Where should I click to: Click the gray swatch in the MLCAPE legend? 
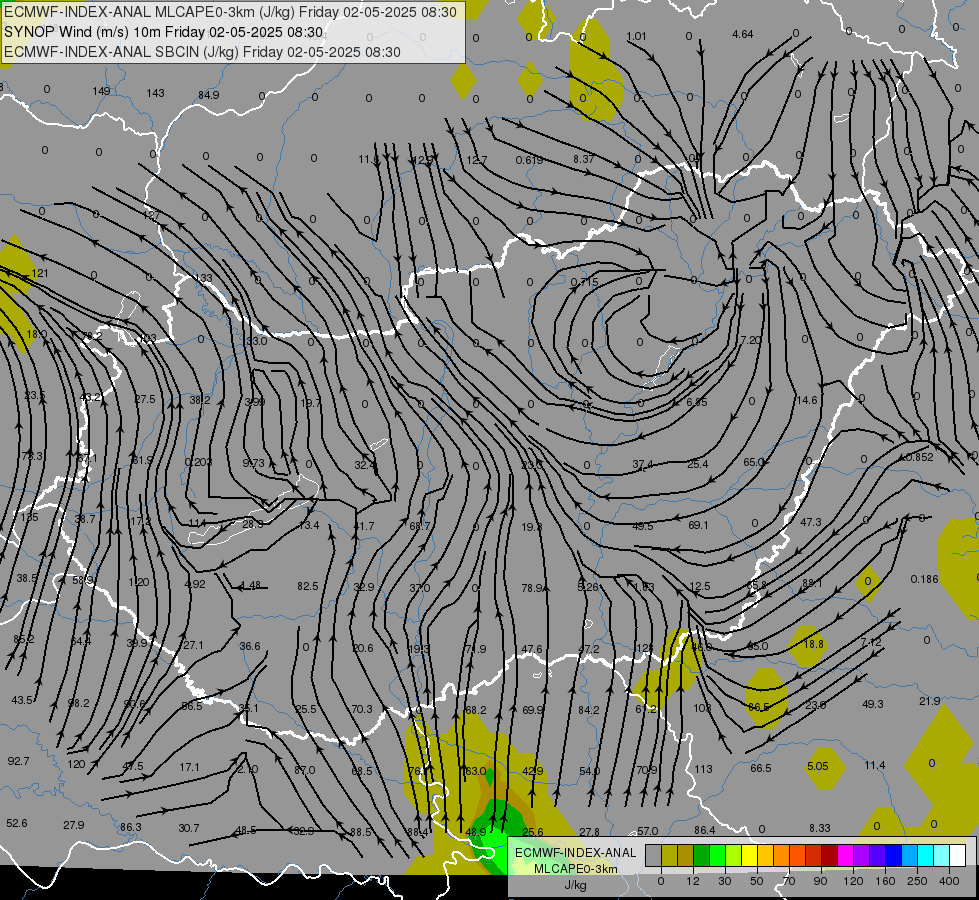pyautogui.click(x=653, y=855)
